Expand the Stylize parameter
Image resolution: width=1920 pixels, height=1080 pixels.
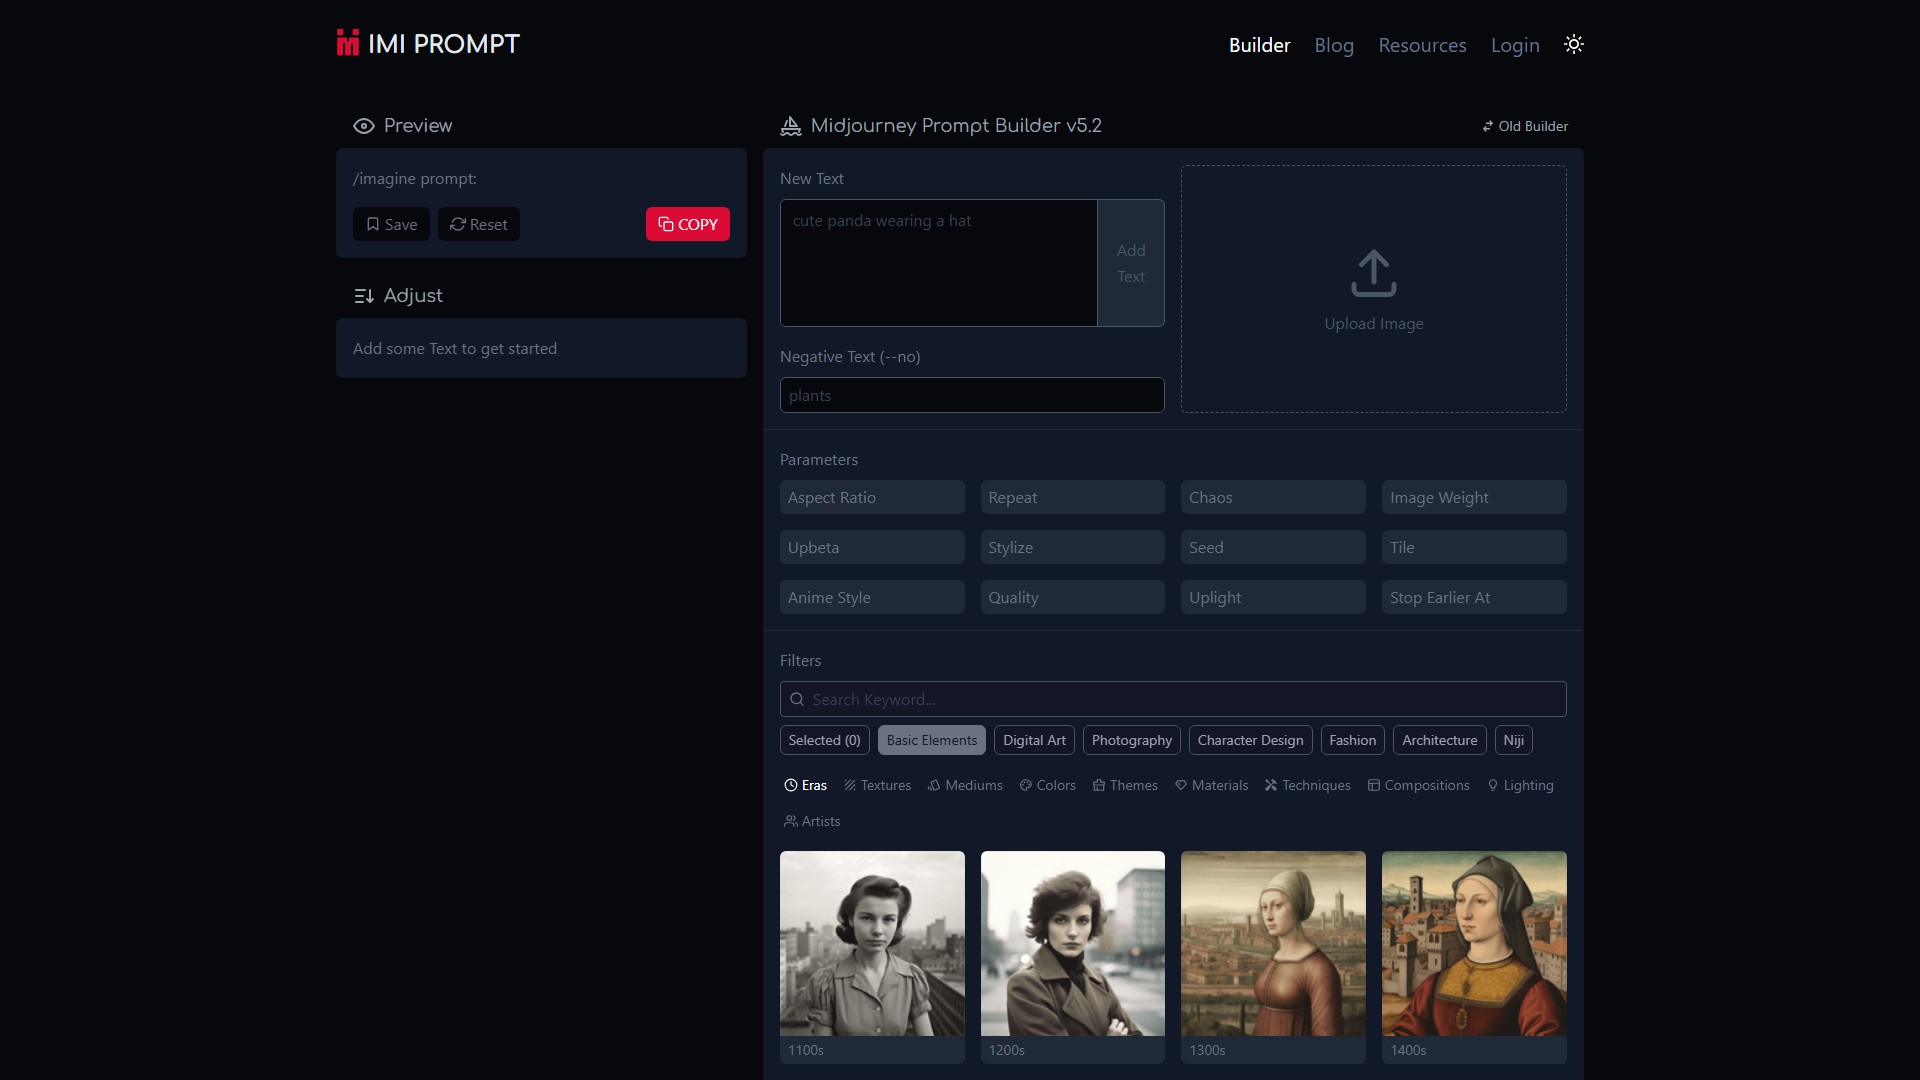click(1072, 547)
